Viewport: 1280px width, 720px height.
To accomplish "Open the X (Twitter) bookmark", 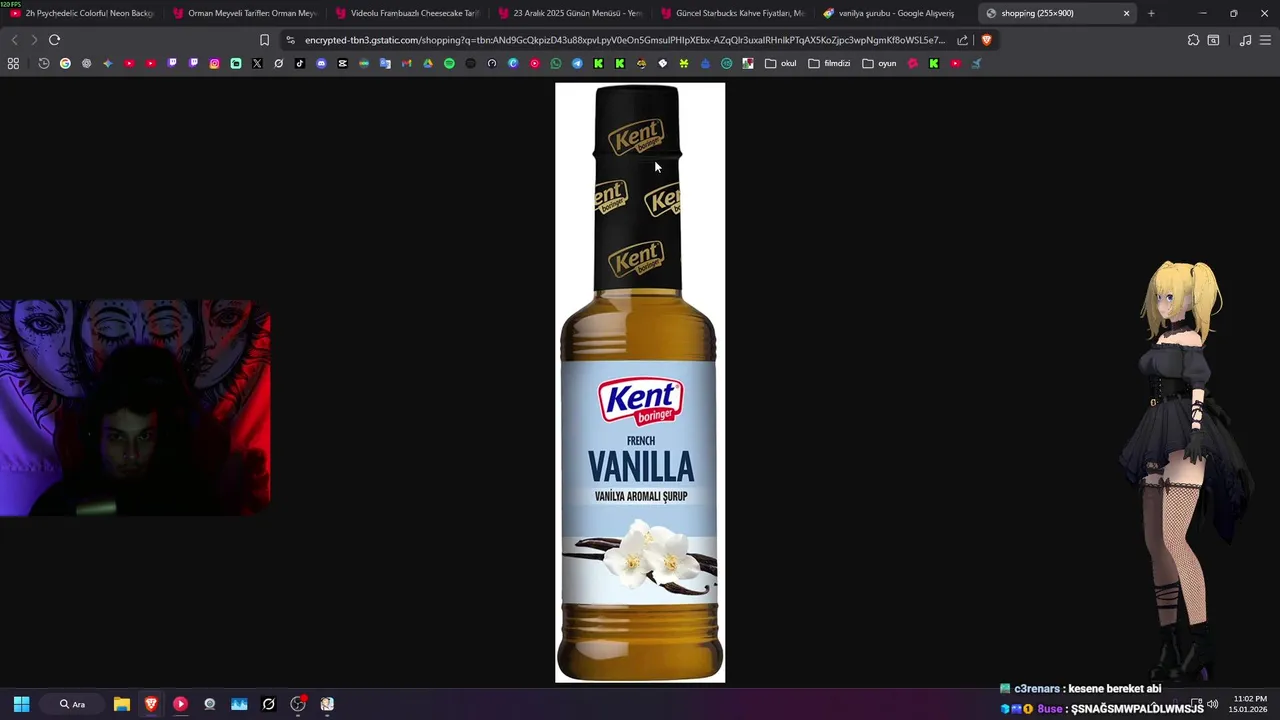I will [257, 63].
